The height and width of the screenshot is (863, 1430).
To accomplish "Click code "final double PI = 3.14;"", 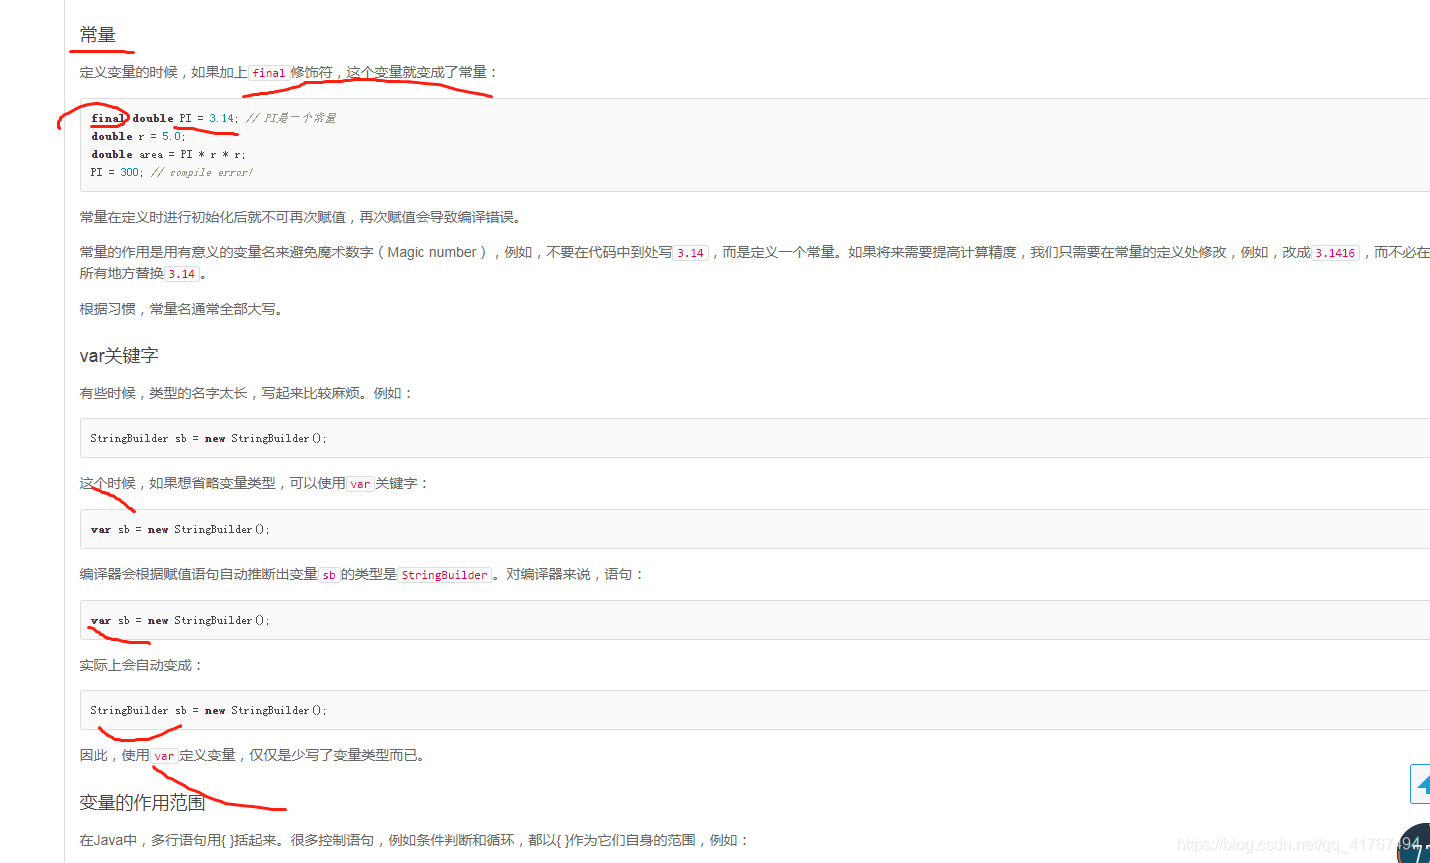I will (x=164, y=118).
